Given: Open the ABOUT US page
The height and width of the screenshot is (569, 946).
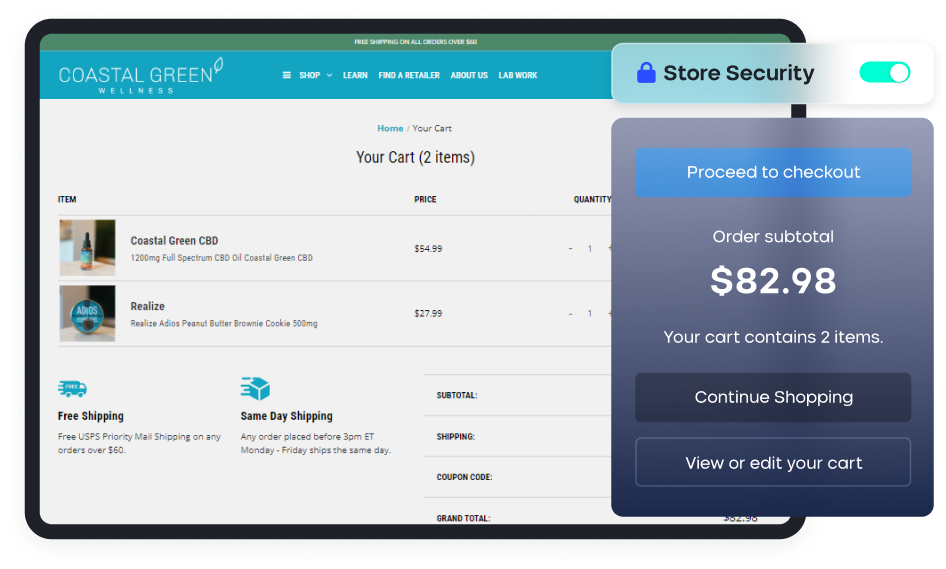Looking at the screenshot, I should [x=469, y=75].
